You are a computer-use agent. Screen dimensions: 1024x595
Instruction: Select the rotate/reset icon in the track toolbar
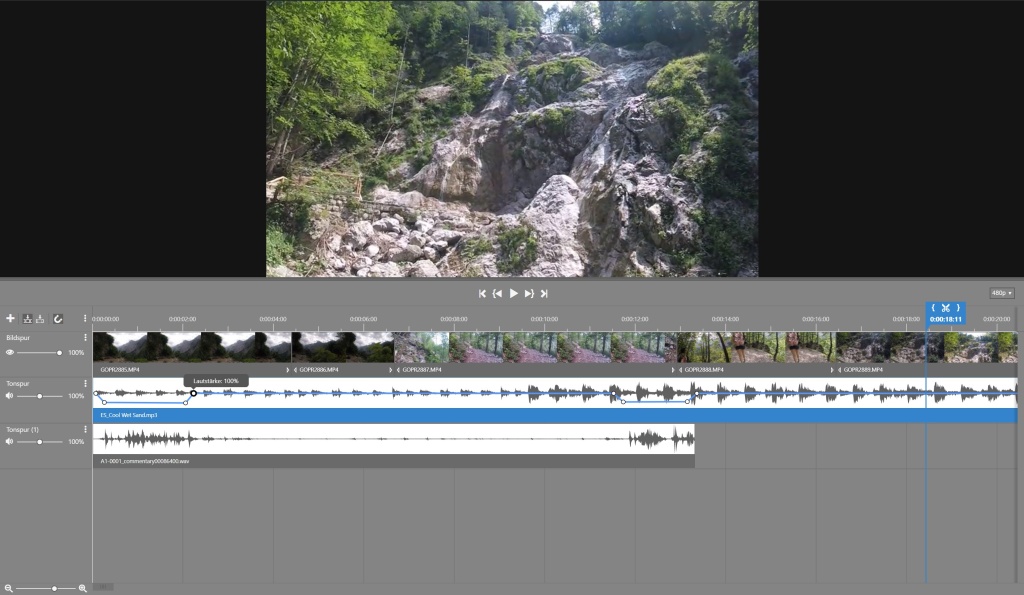click(x=58, y=318)
